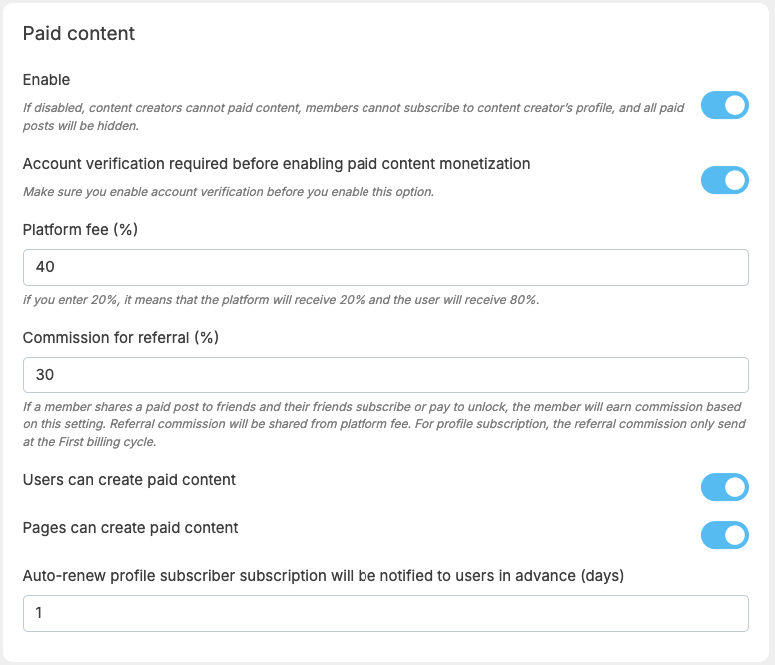
Task: Click the 'Make sure you enable account verification' hint
Action: 228,192
